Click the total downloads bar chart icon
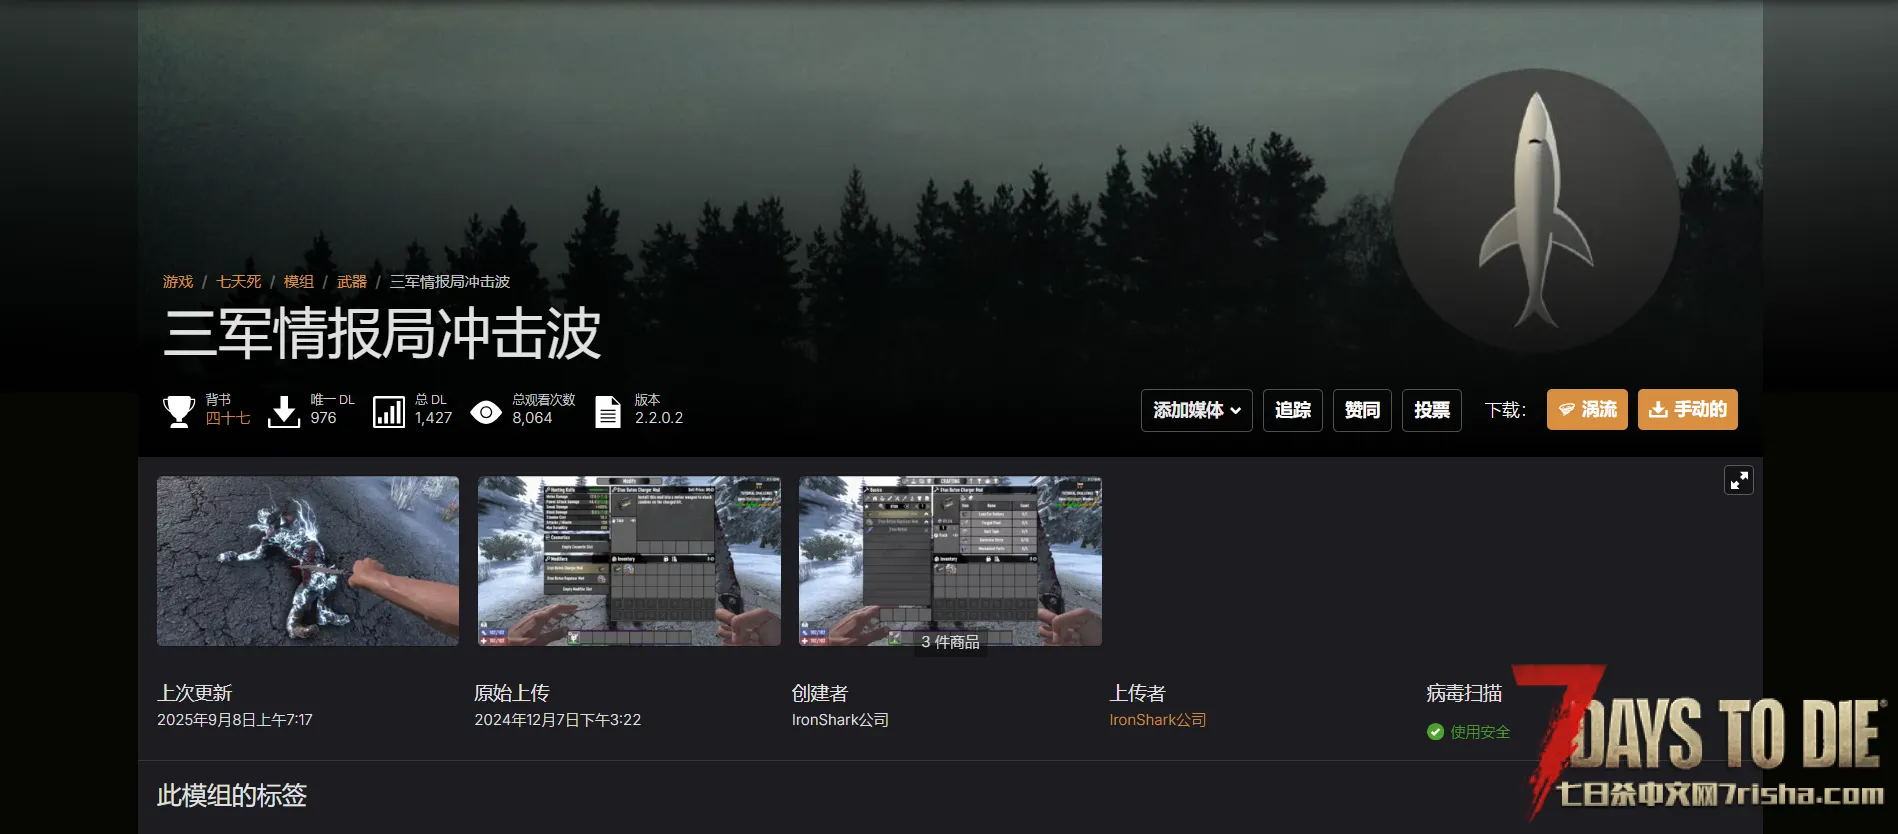The width and height of the screenshot is (1898, 834). coord(388,411)
